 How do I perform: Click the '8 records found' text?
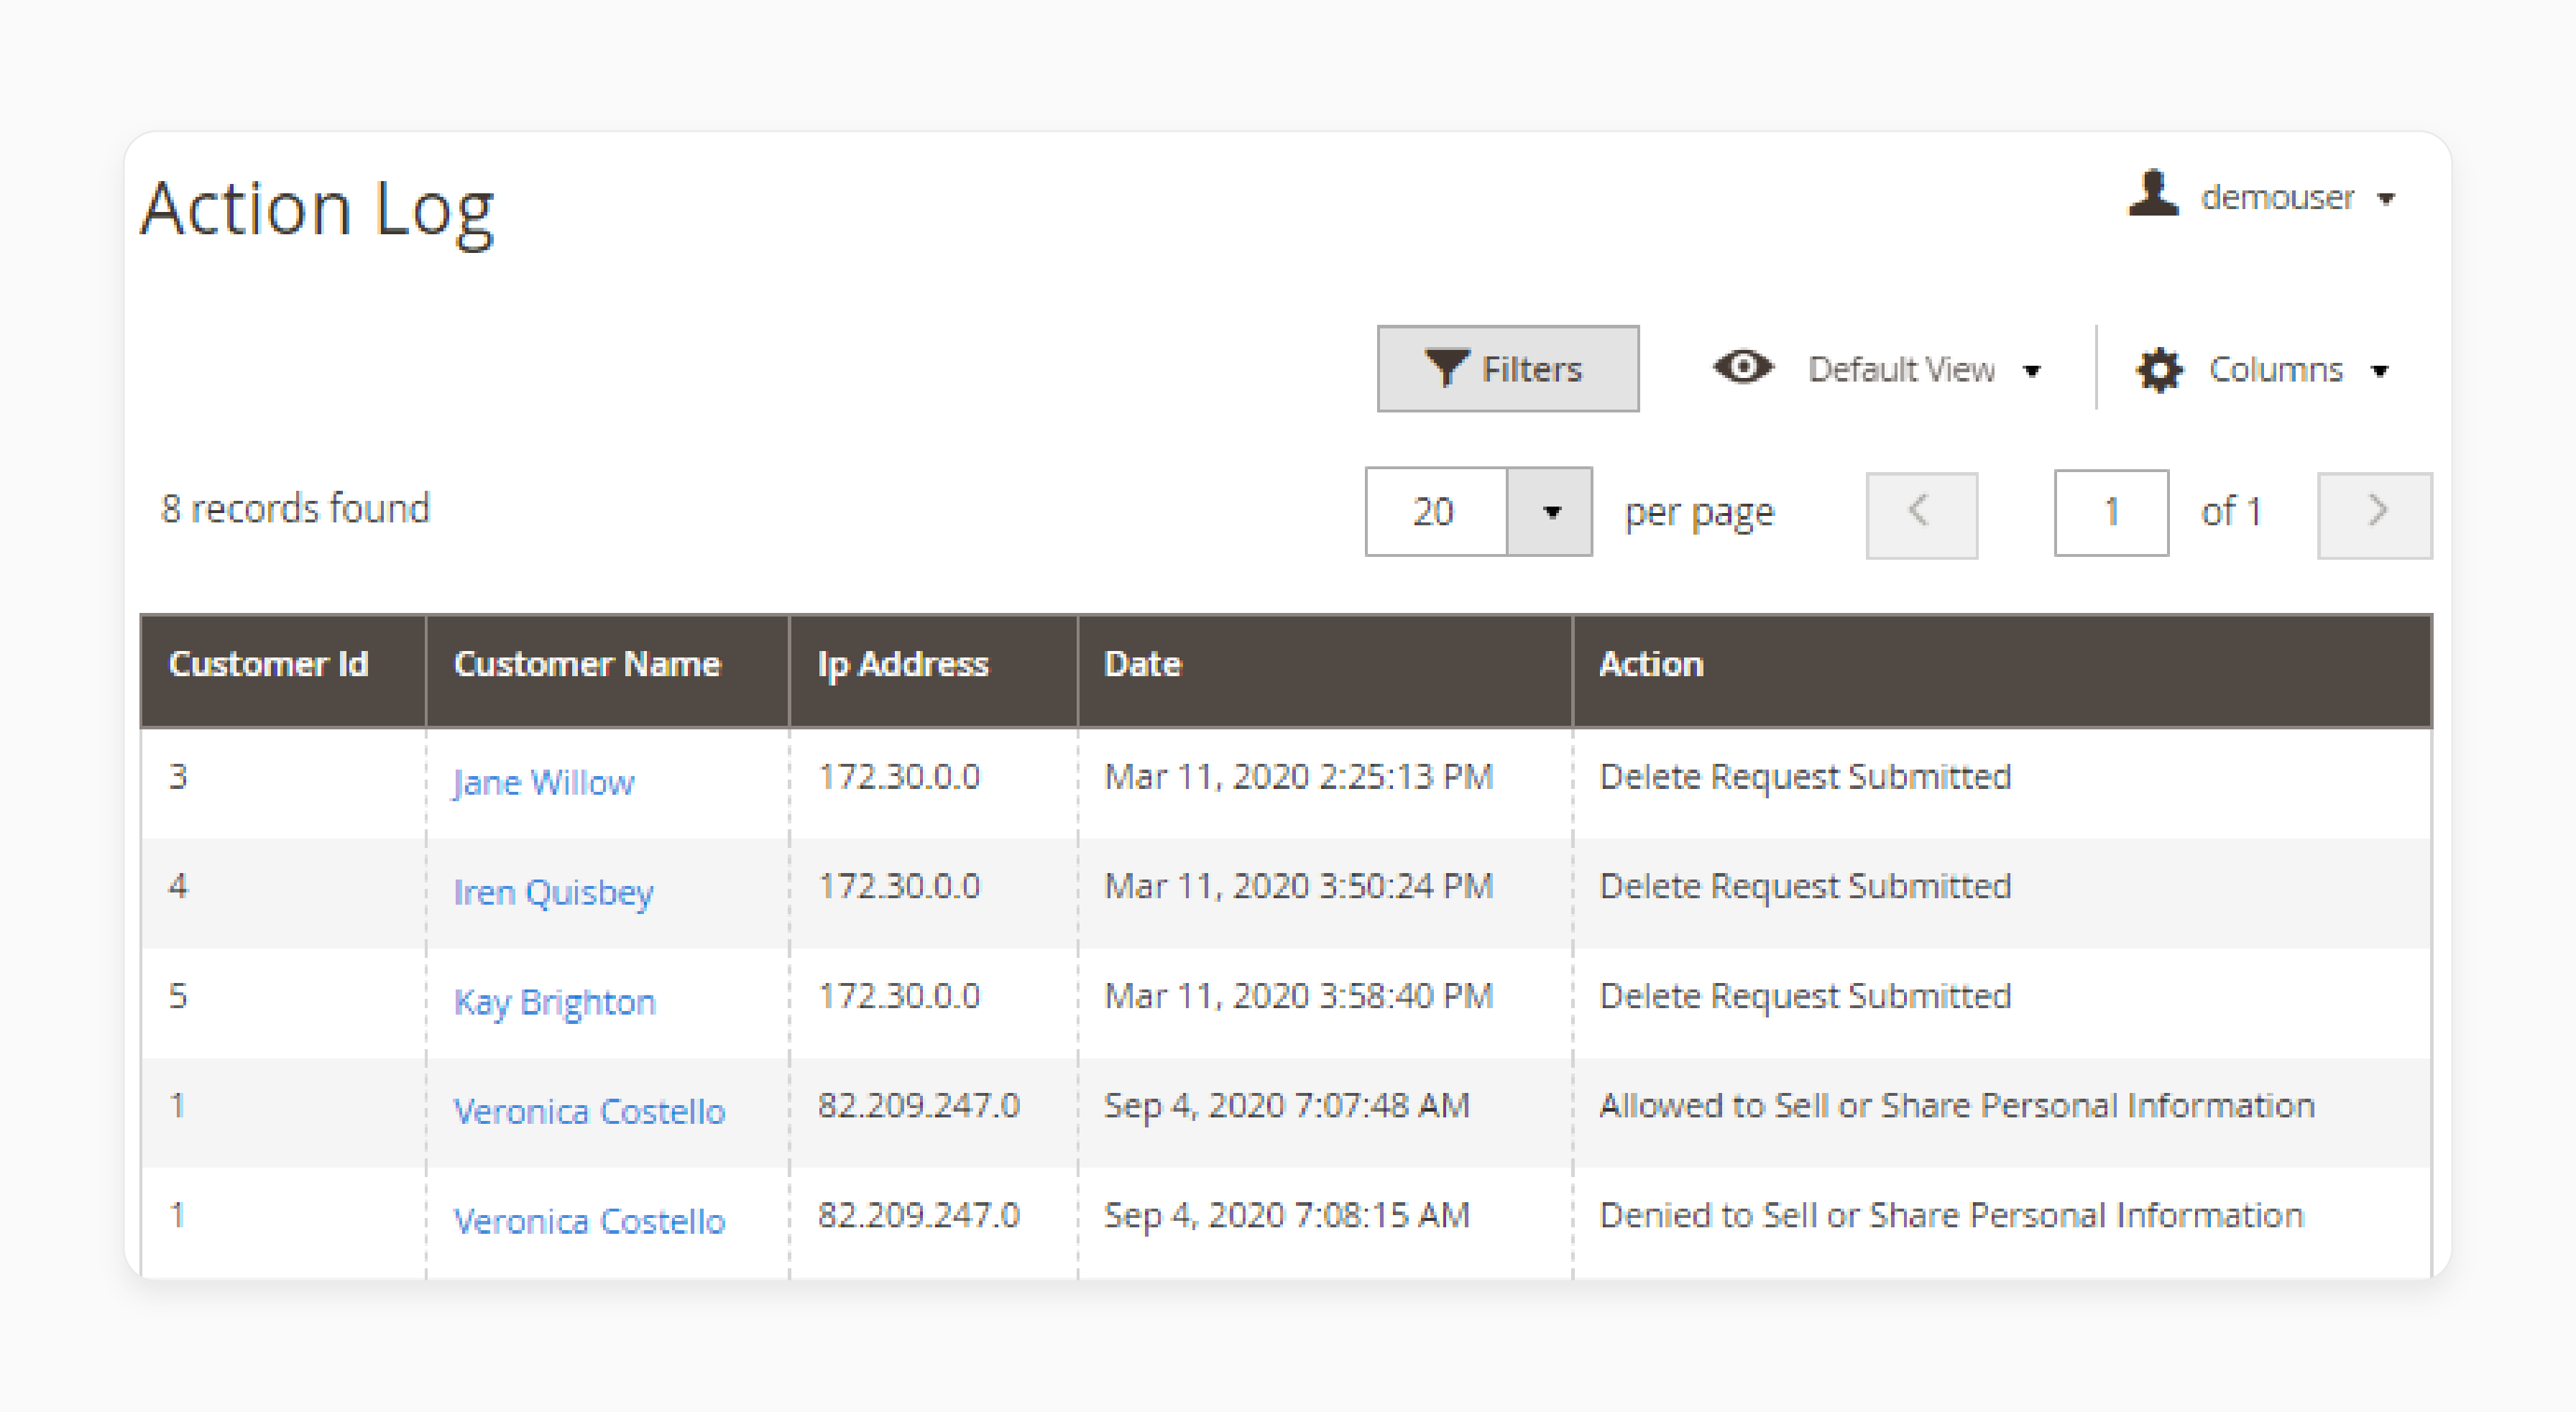point(295,509)
